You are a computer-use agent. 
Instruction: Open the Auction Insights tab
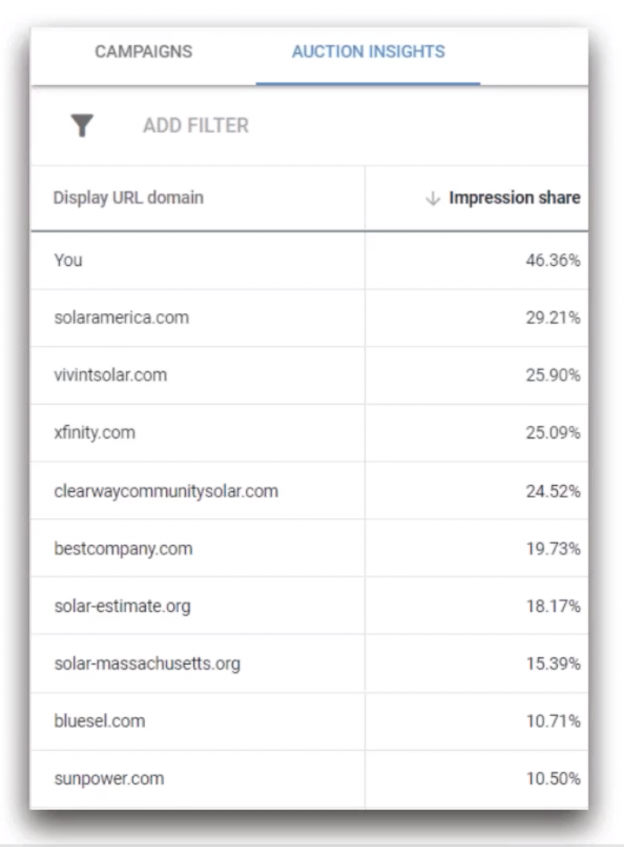pos(368,52)
